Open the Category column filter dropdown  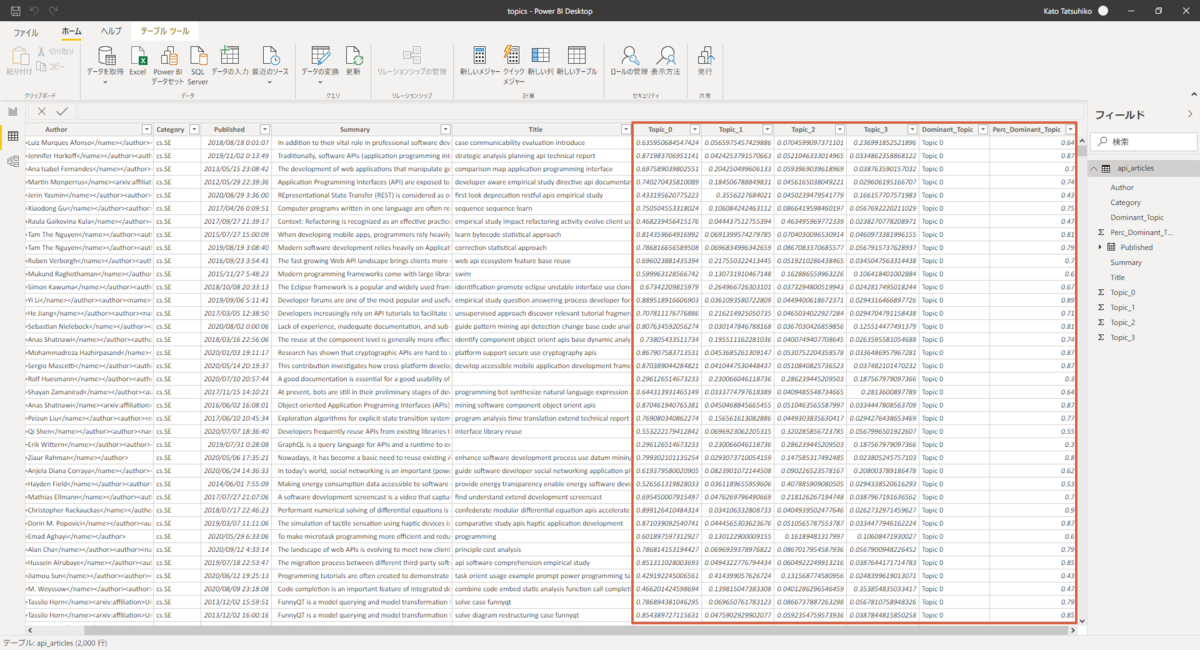[x=194, y=130]
